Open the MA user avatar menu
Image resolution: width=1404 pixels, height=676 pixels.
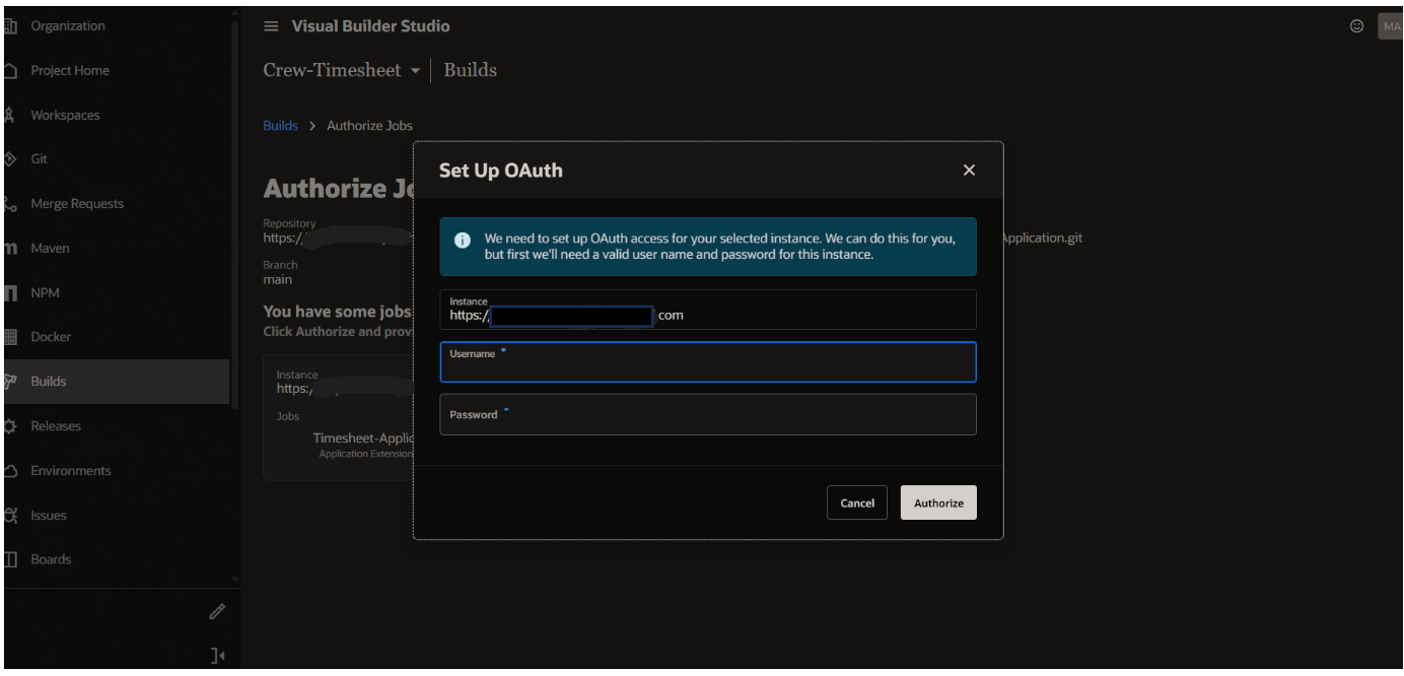[1390, 27]
